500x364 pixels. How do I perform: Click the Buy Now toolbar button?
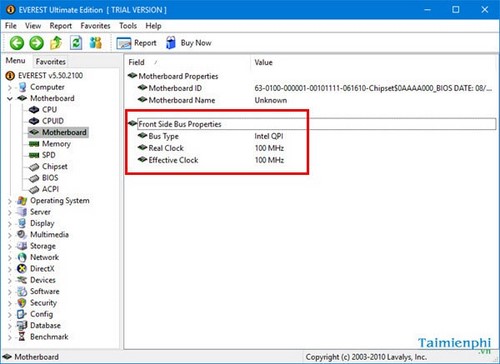pyautogui.click(x=189, y=43)
